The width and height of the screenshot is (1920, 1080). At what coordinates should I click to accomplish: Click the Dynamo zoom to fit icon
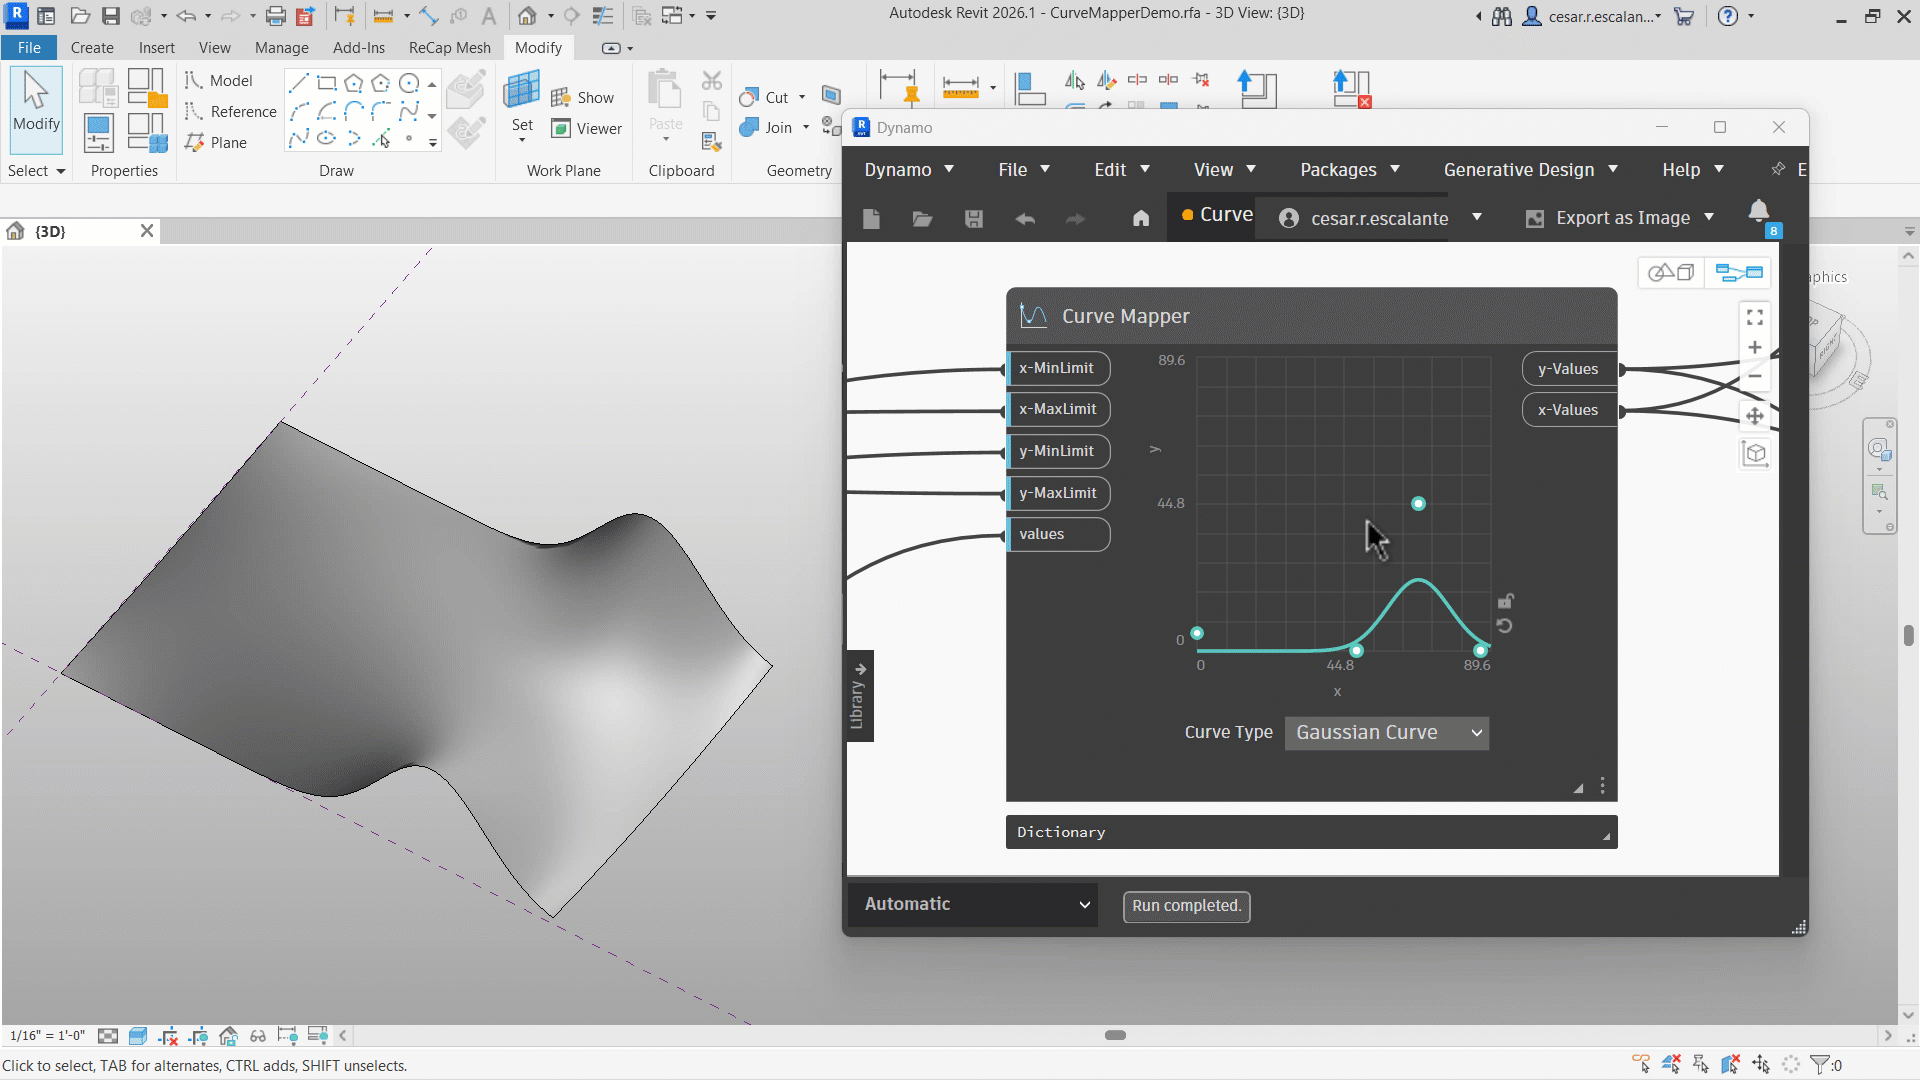coord(1754,317)
